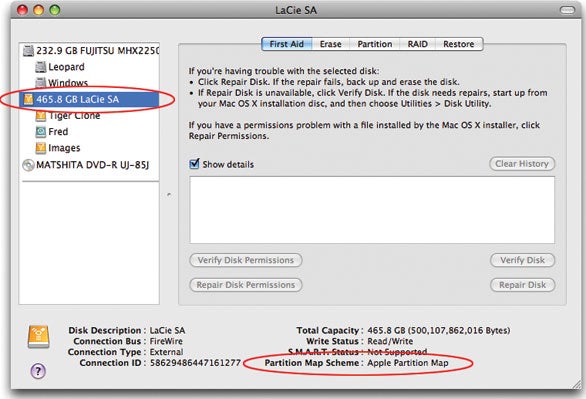The height and width of the screenshot is (399, 586).
Task: Select the FUJITSU hard drive icon
Action: (28, 50)
